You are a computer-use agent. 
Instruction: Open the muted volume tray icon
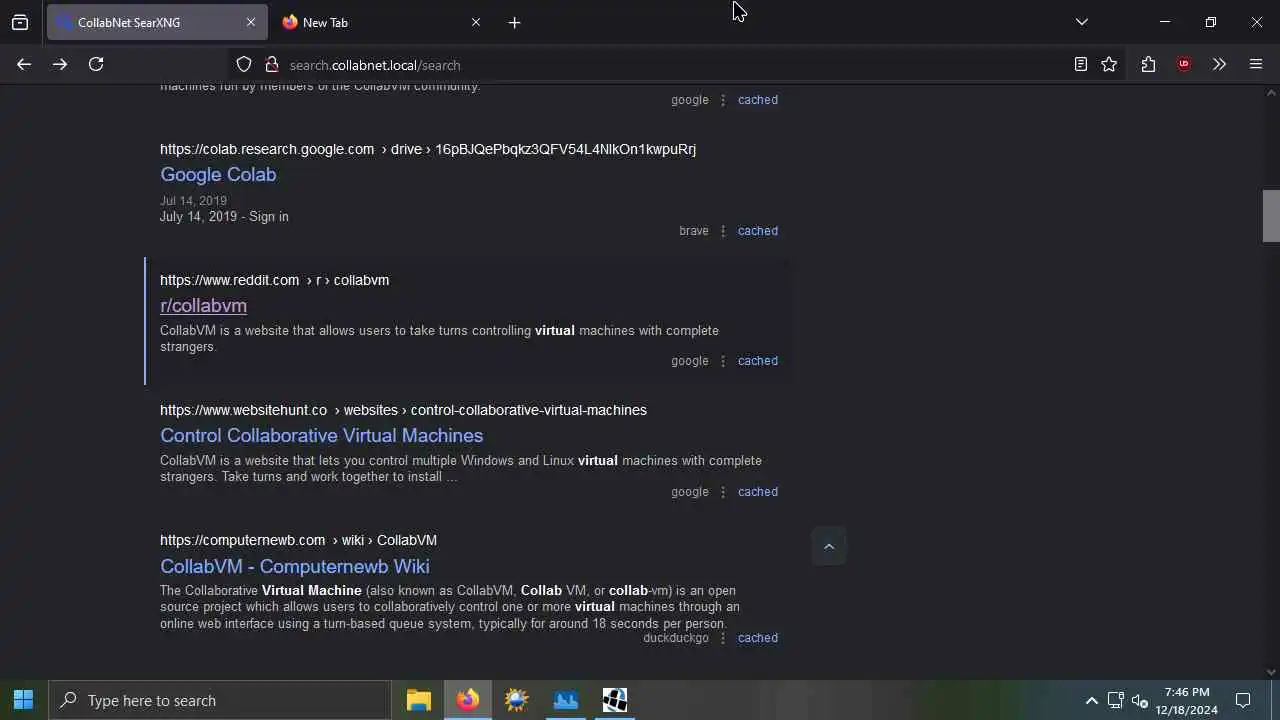[x=1140, y=700]
